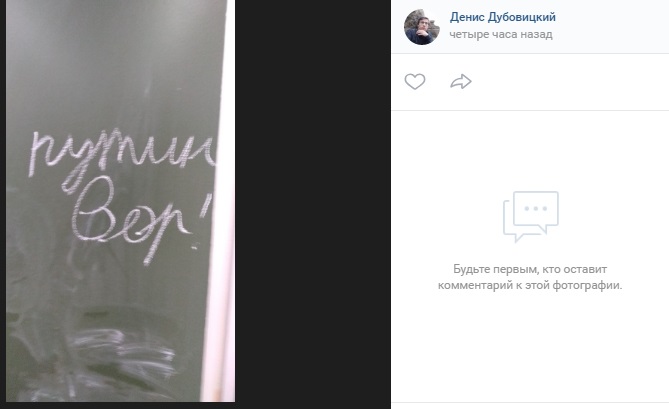This screenshot has height=409, width=669.
Task: Open the Денис Дубовицкий profile link
Action: pos(502,17)
